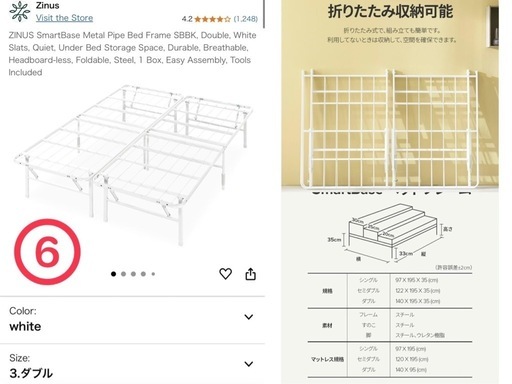This screenshot has height=384, width=512.
Task: Open the Visit the Store link
Action: [64, 18]
